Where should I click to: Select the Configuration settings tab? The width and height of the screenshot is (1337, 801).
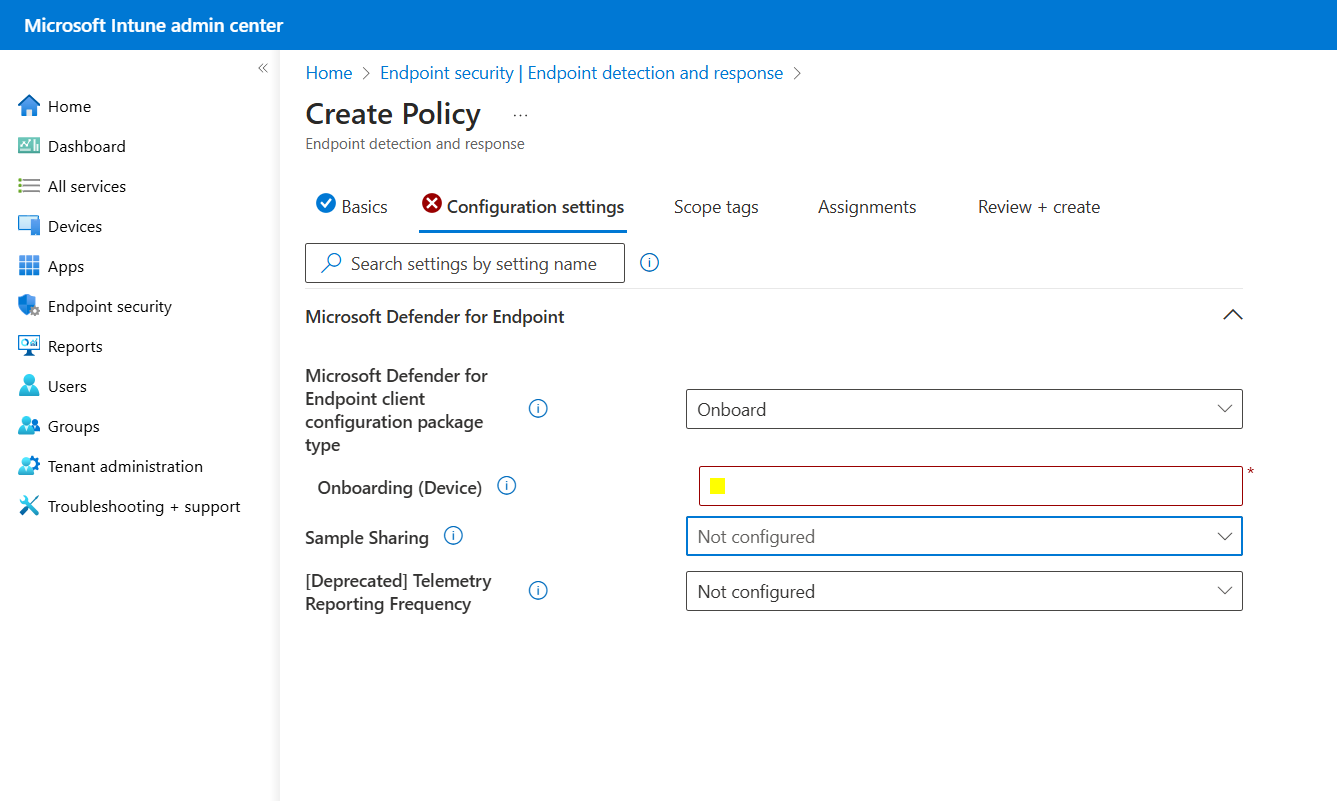coord(523,207)
